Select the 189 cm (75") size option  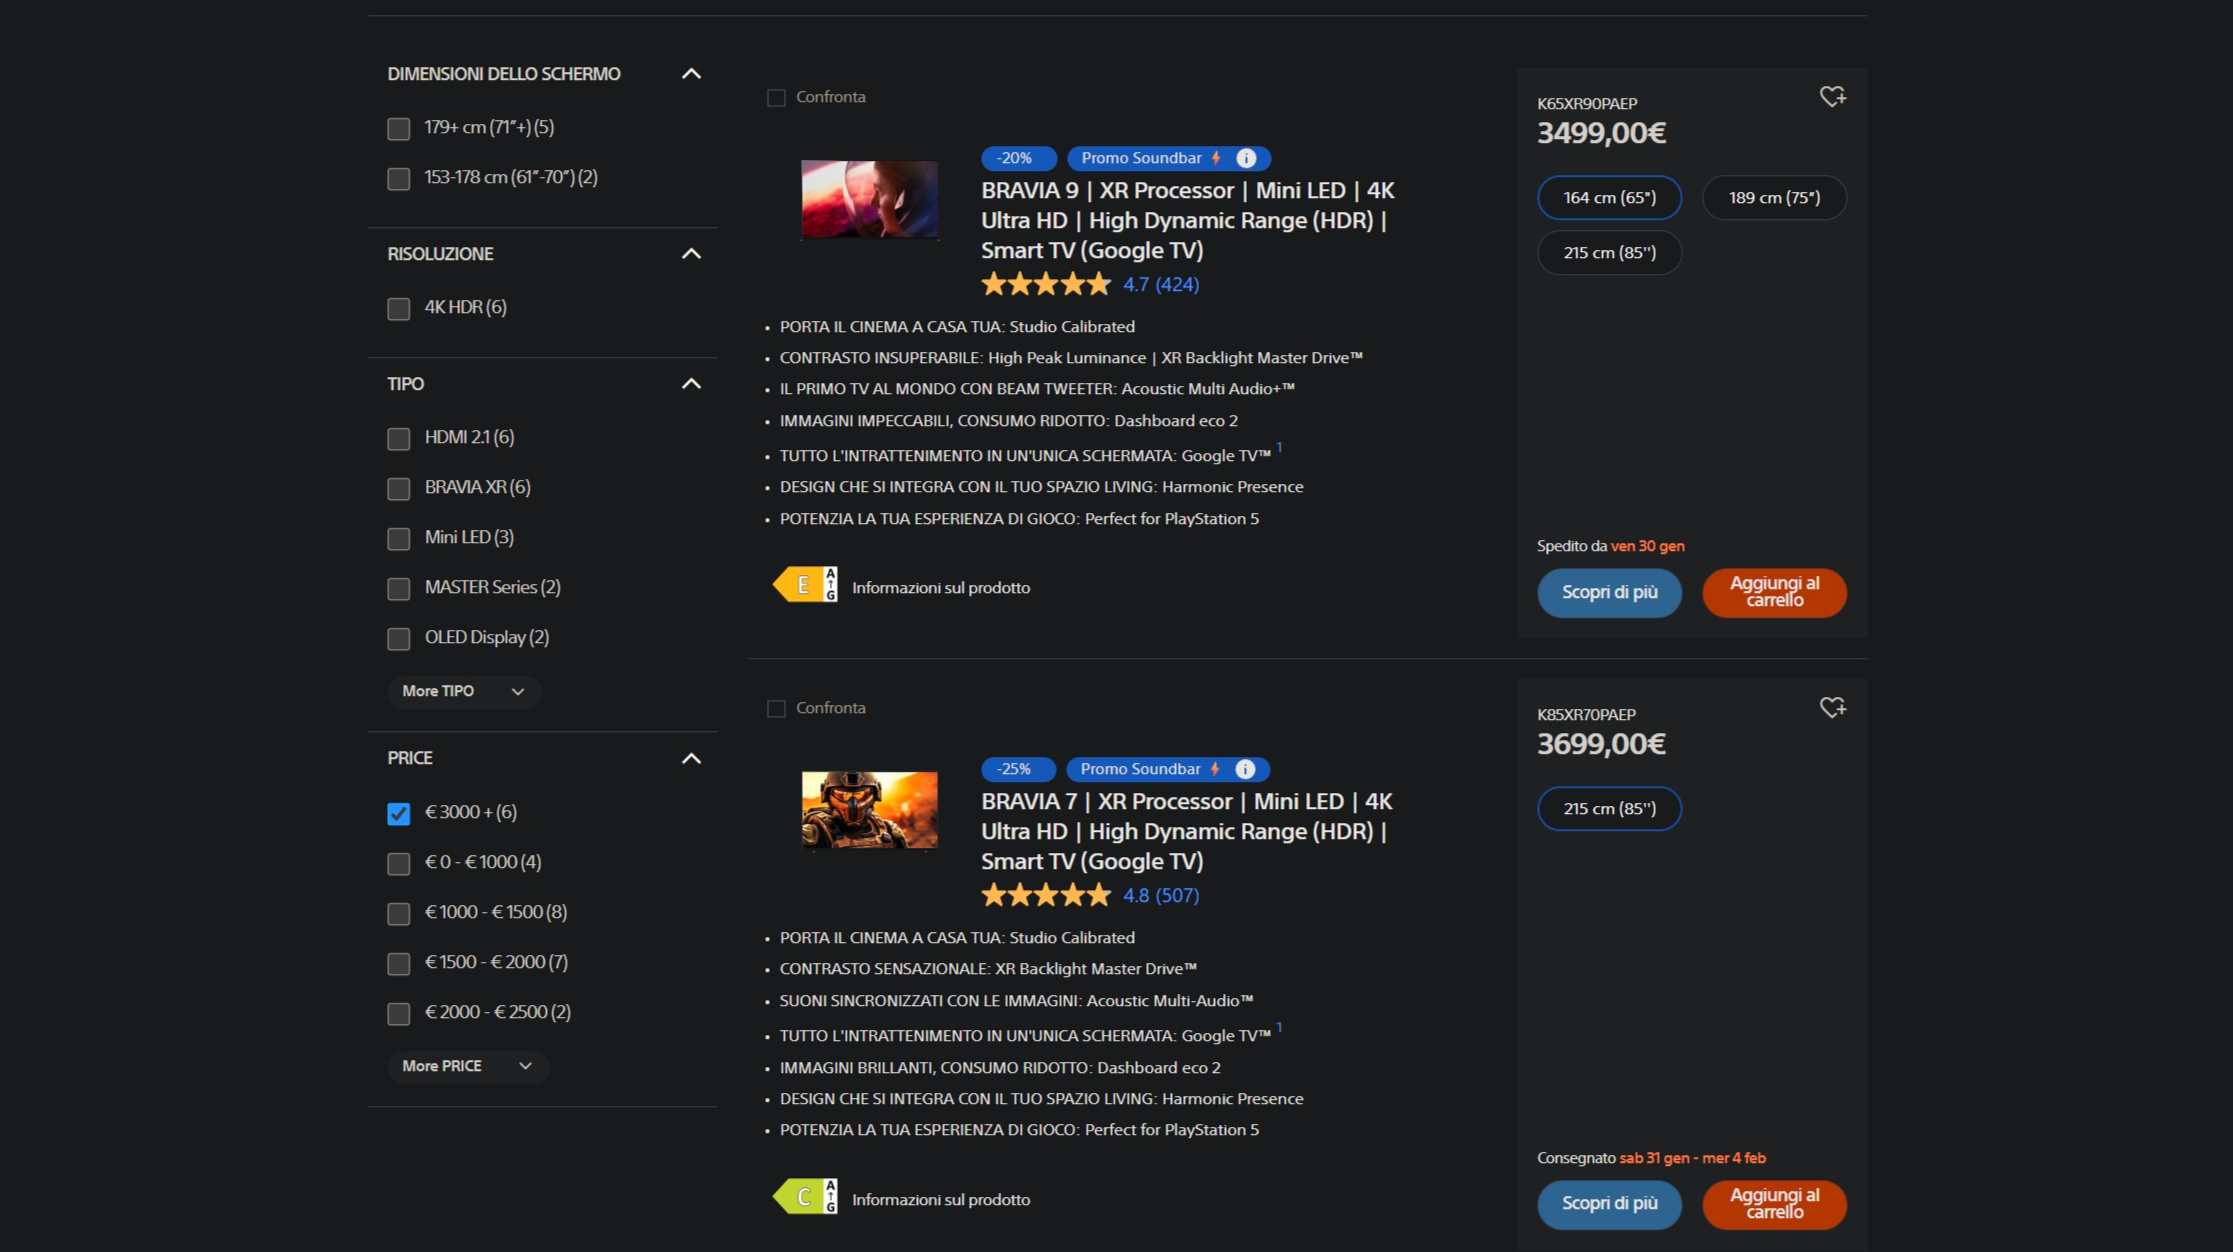click(1773, 198)
